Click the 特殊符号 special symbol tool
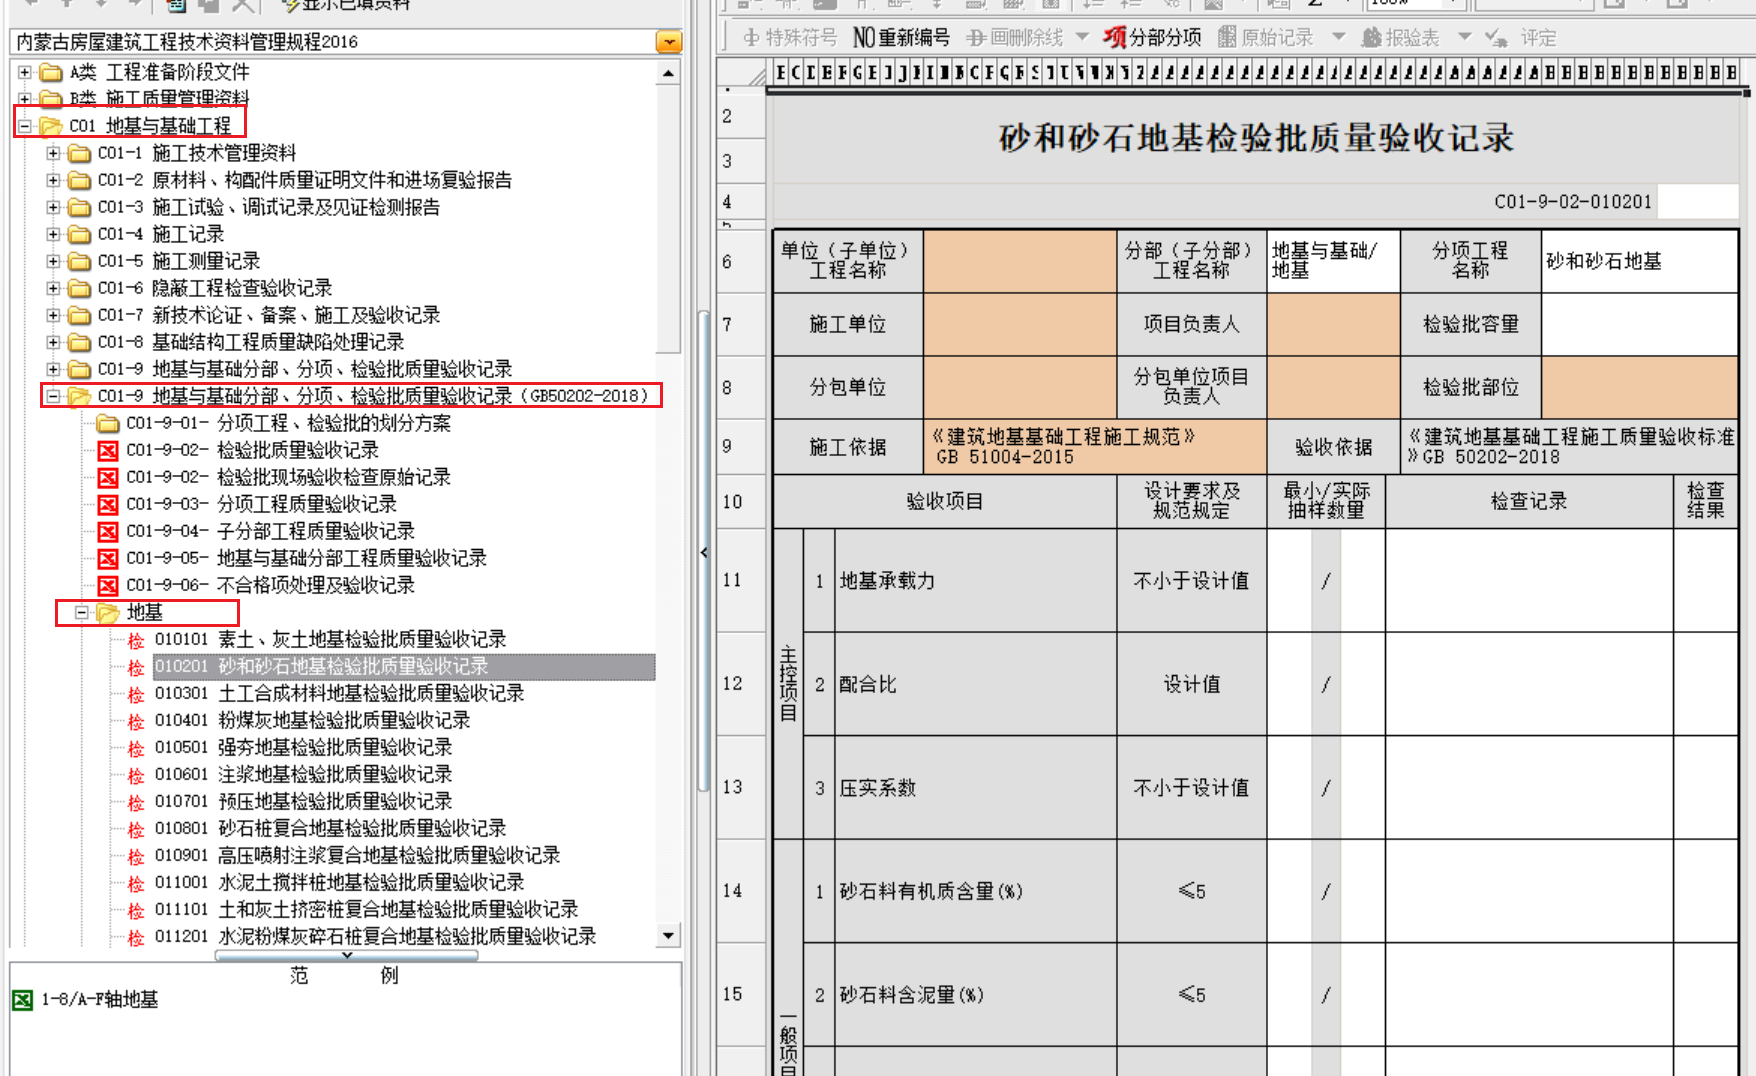This screenshot has height=1076, width=1756. tap(790, 38)
